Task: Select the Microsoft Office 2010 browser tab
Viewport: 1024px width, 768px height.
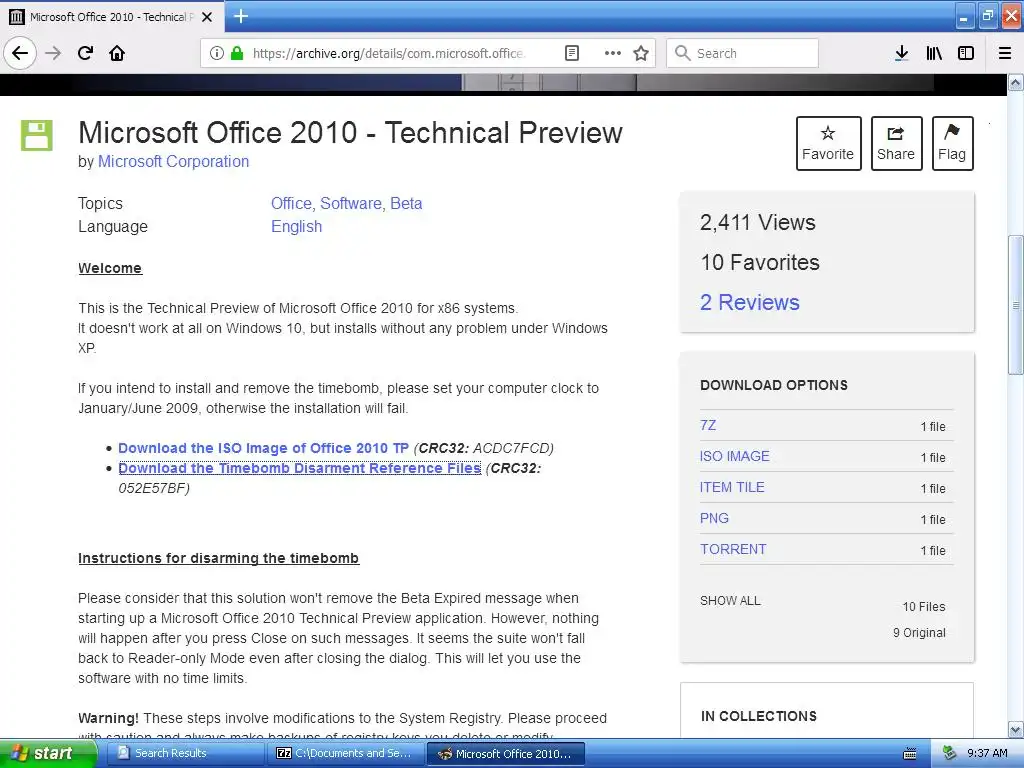Action: (x=111, y=17)
